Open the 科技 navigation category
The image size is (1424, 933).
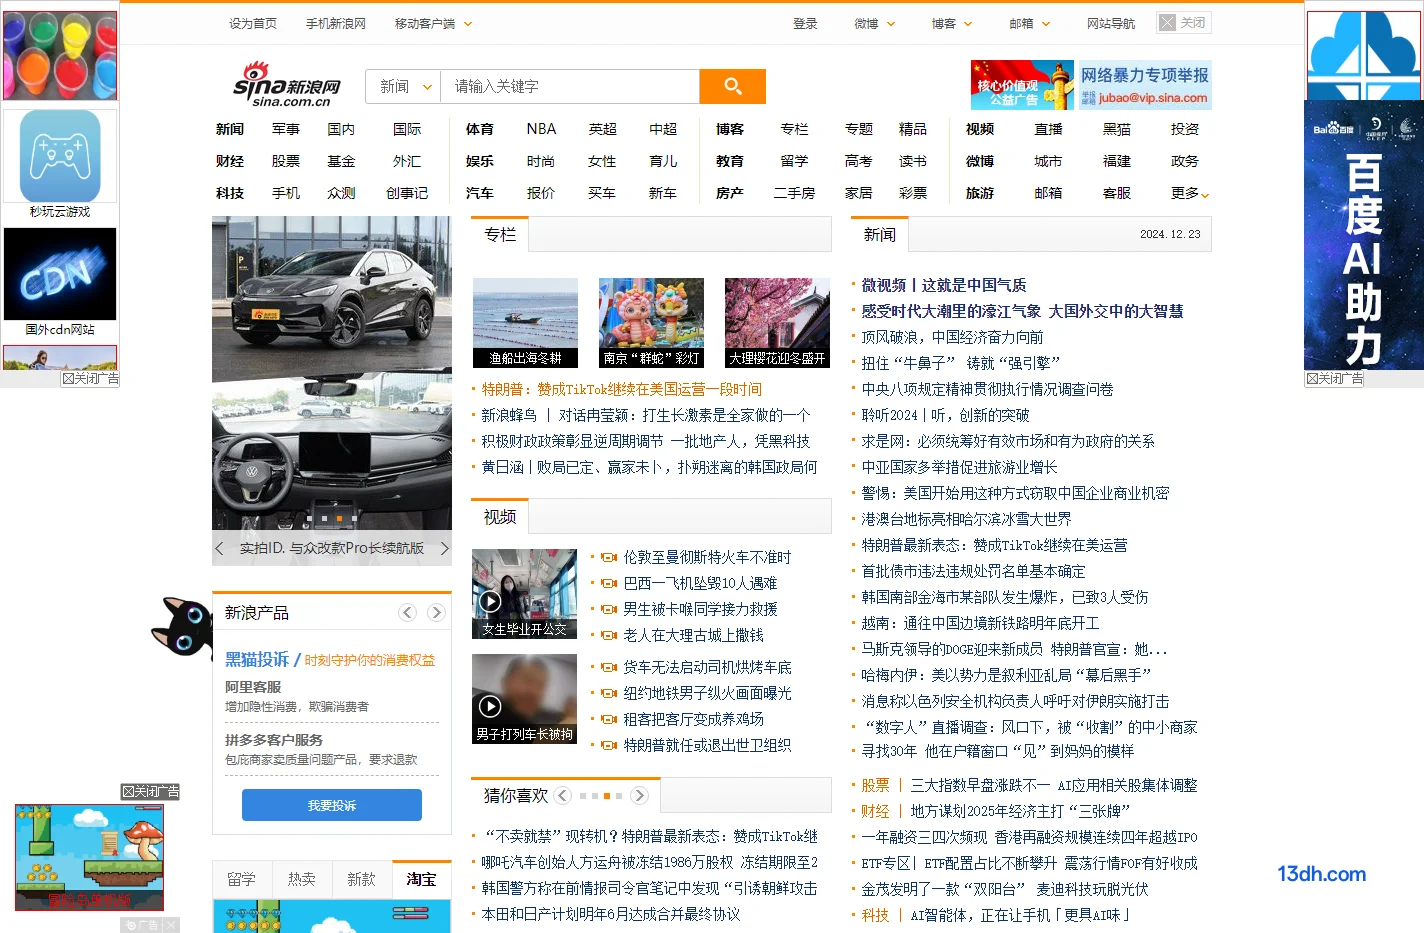click(230, 193)
